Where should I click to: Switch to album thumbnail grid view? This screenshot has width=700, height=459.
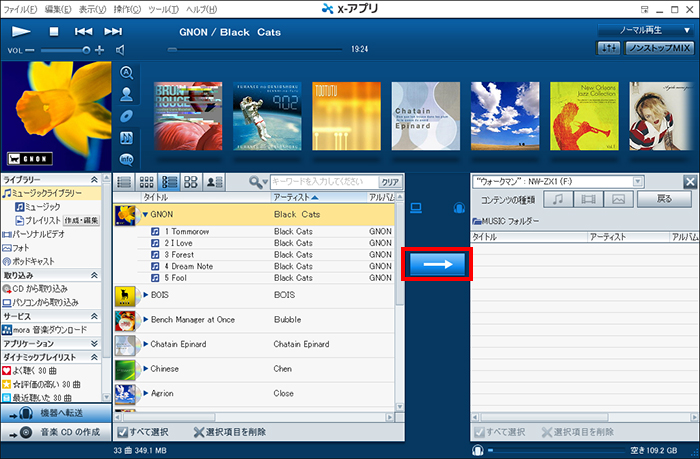pos(146,182)
